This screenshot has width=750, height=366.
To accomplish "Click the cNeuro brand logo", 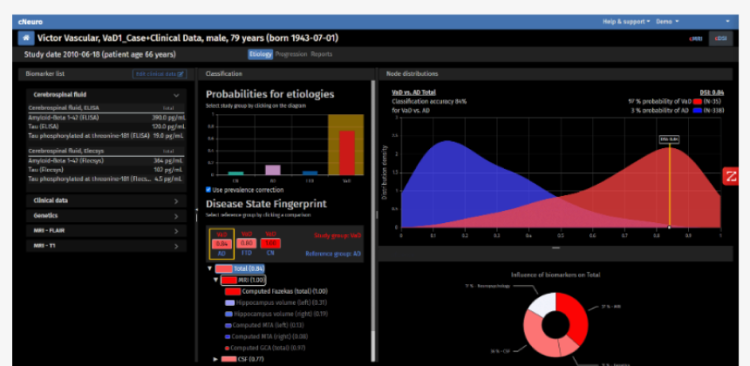I will [x=31, y=22].
